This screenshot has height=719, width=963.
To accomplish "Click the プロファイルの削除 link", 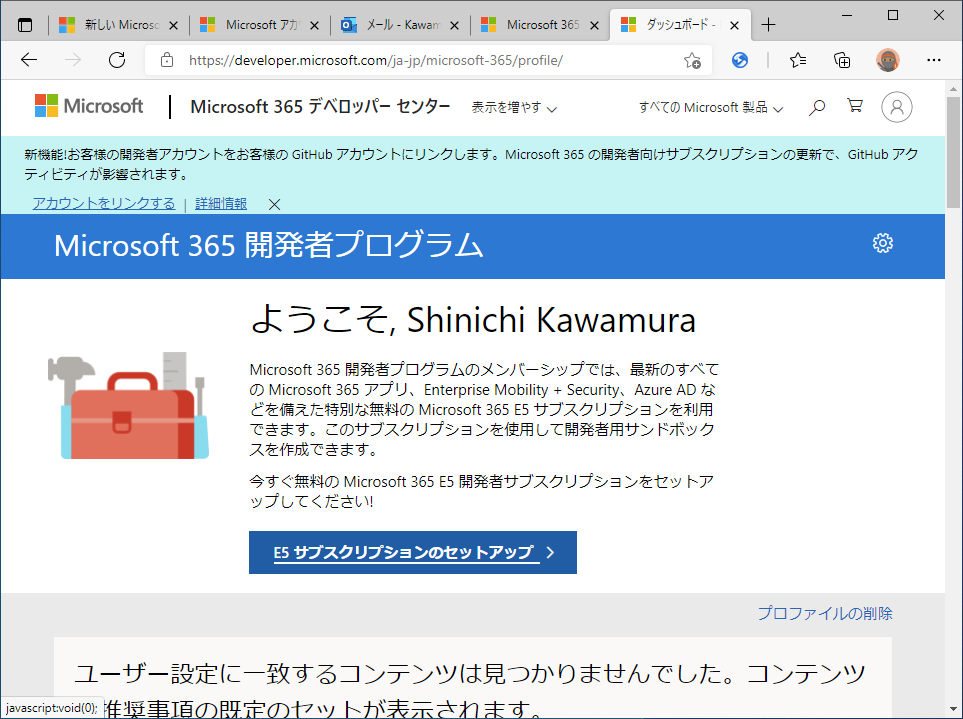I will 825,613.
